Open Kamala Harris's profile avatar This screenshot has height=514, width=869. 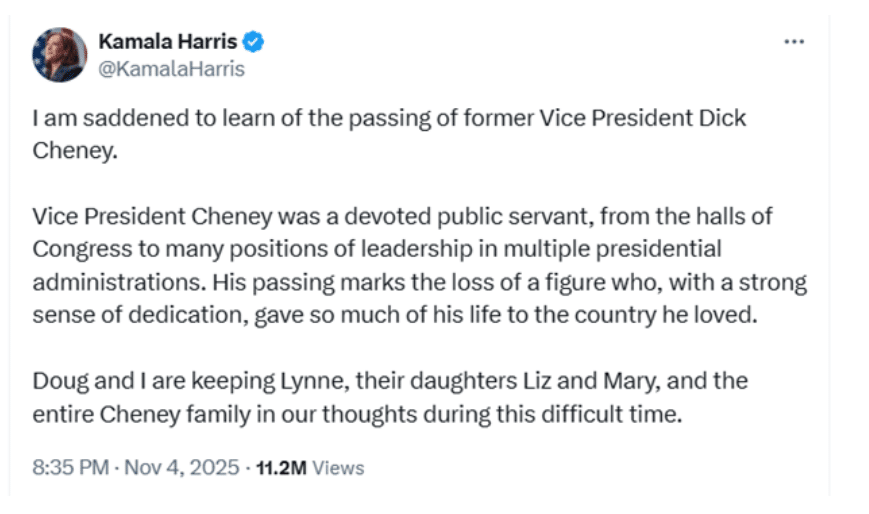coord(59,54)
